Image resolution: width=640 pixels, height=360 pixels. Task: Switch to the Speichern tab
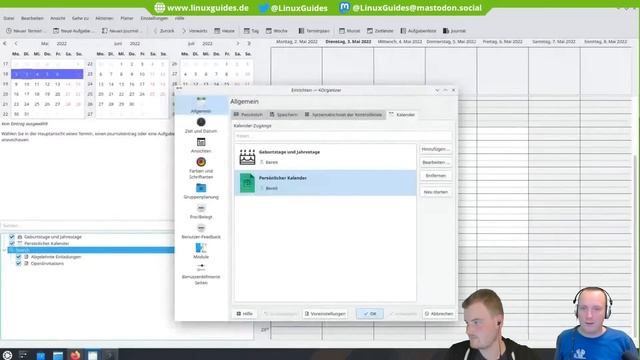[284, 115]
